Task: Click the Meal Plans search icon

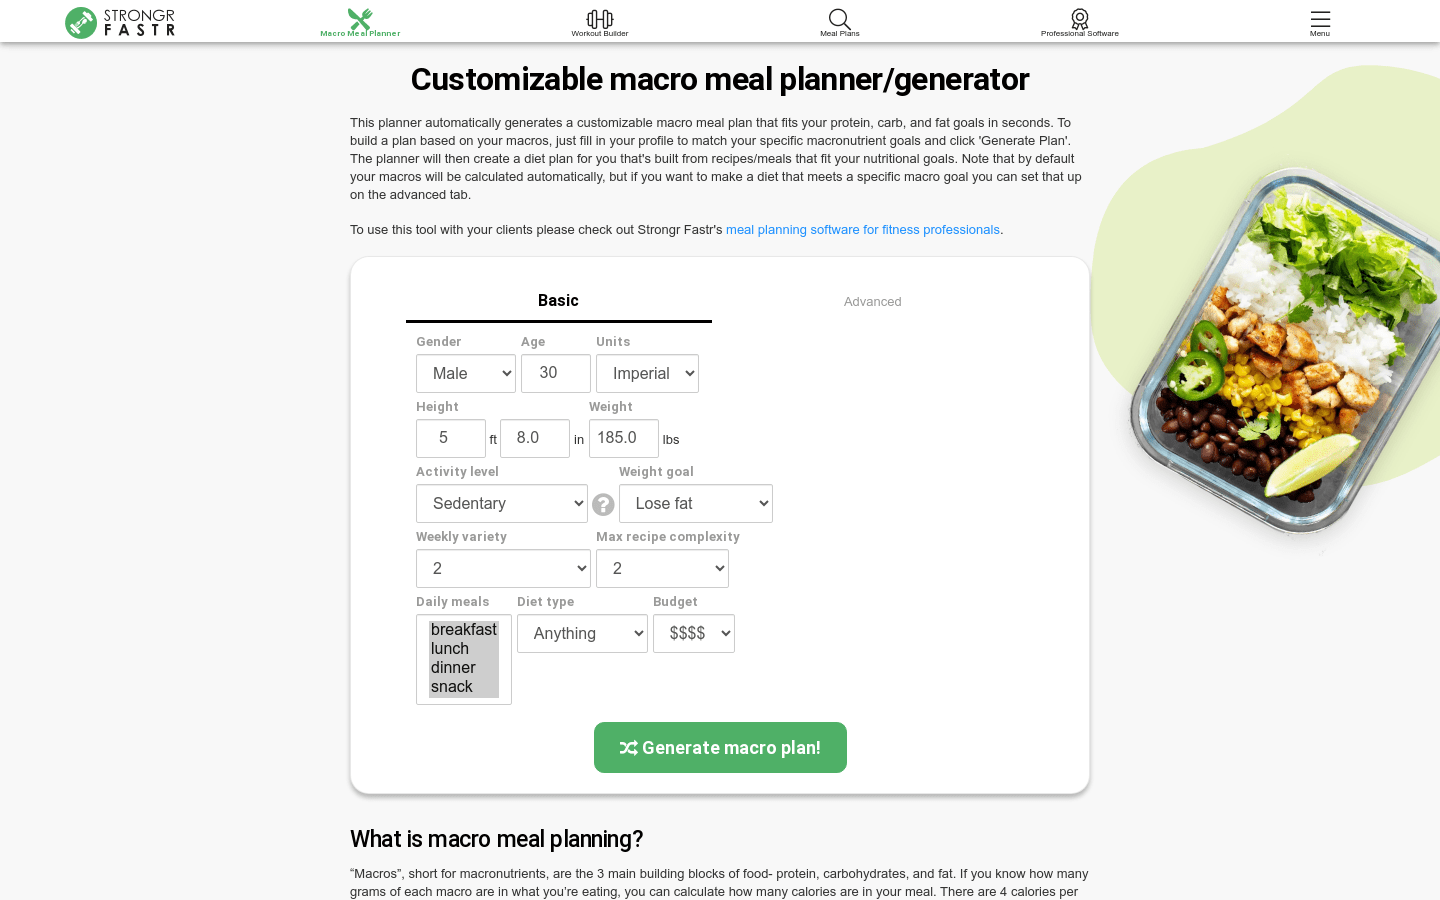Action: tap(840, 20)
